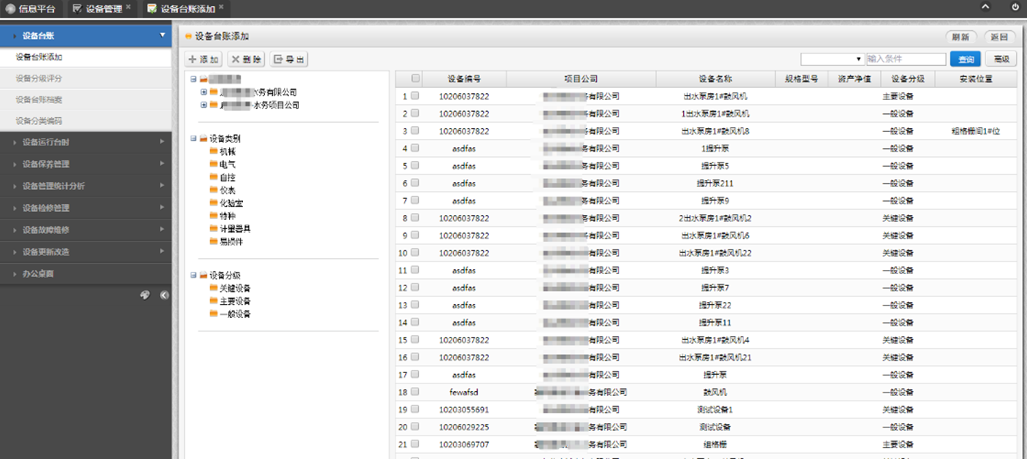
Task: Collapse the sidebar with the round arrow icon
Action: (x=164, y=295)
